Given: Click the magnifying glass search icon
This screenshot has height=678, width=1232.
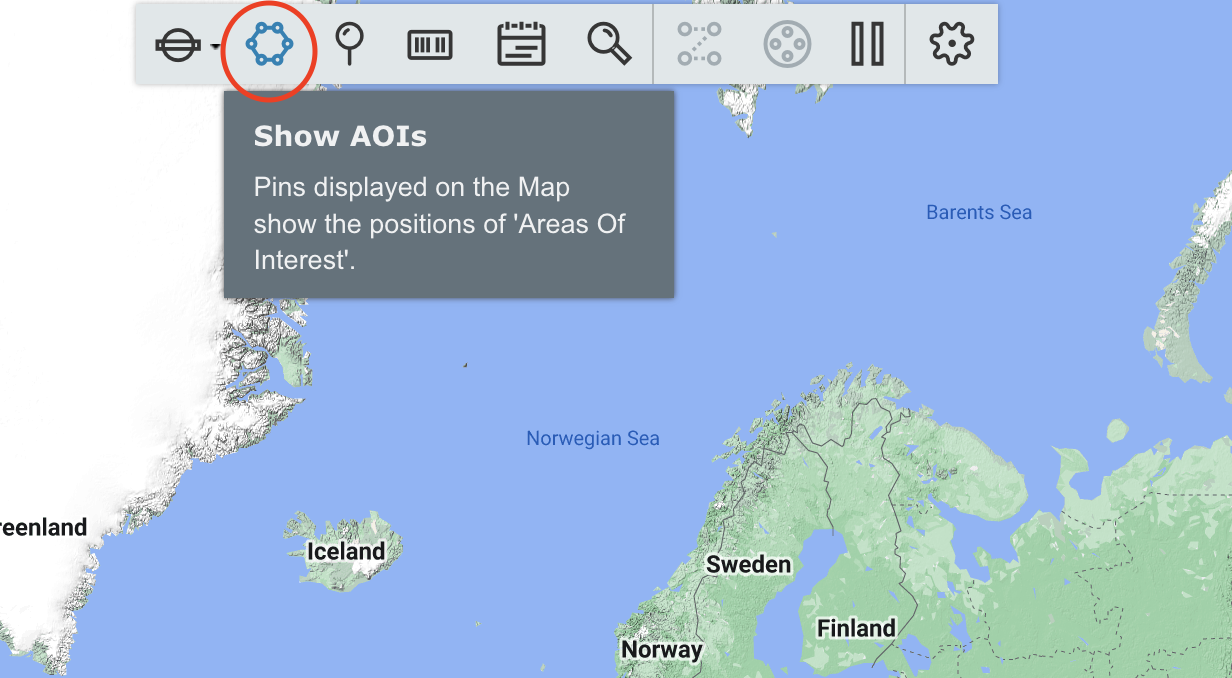Looking at the screenshot, I should click(608, 45).
